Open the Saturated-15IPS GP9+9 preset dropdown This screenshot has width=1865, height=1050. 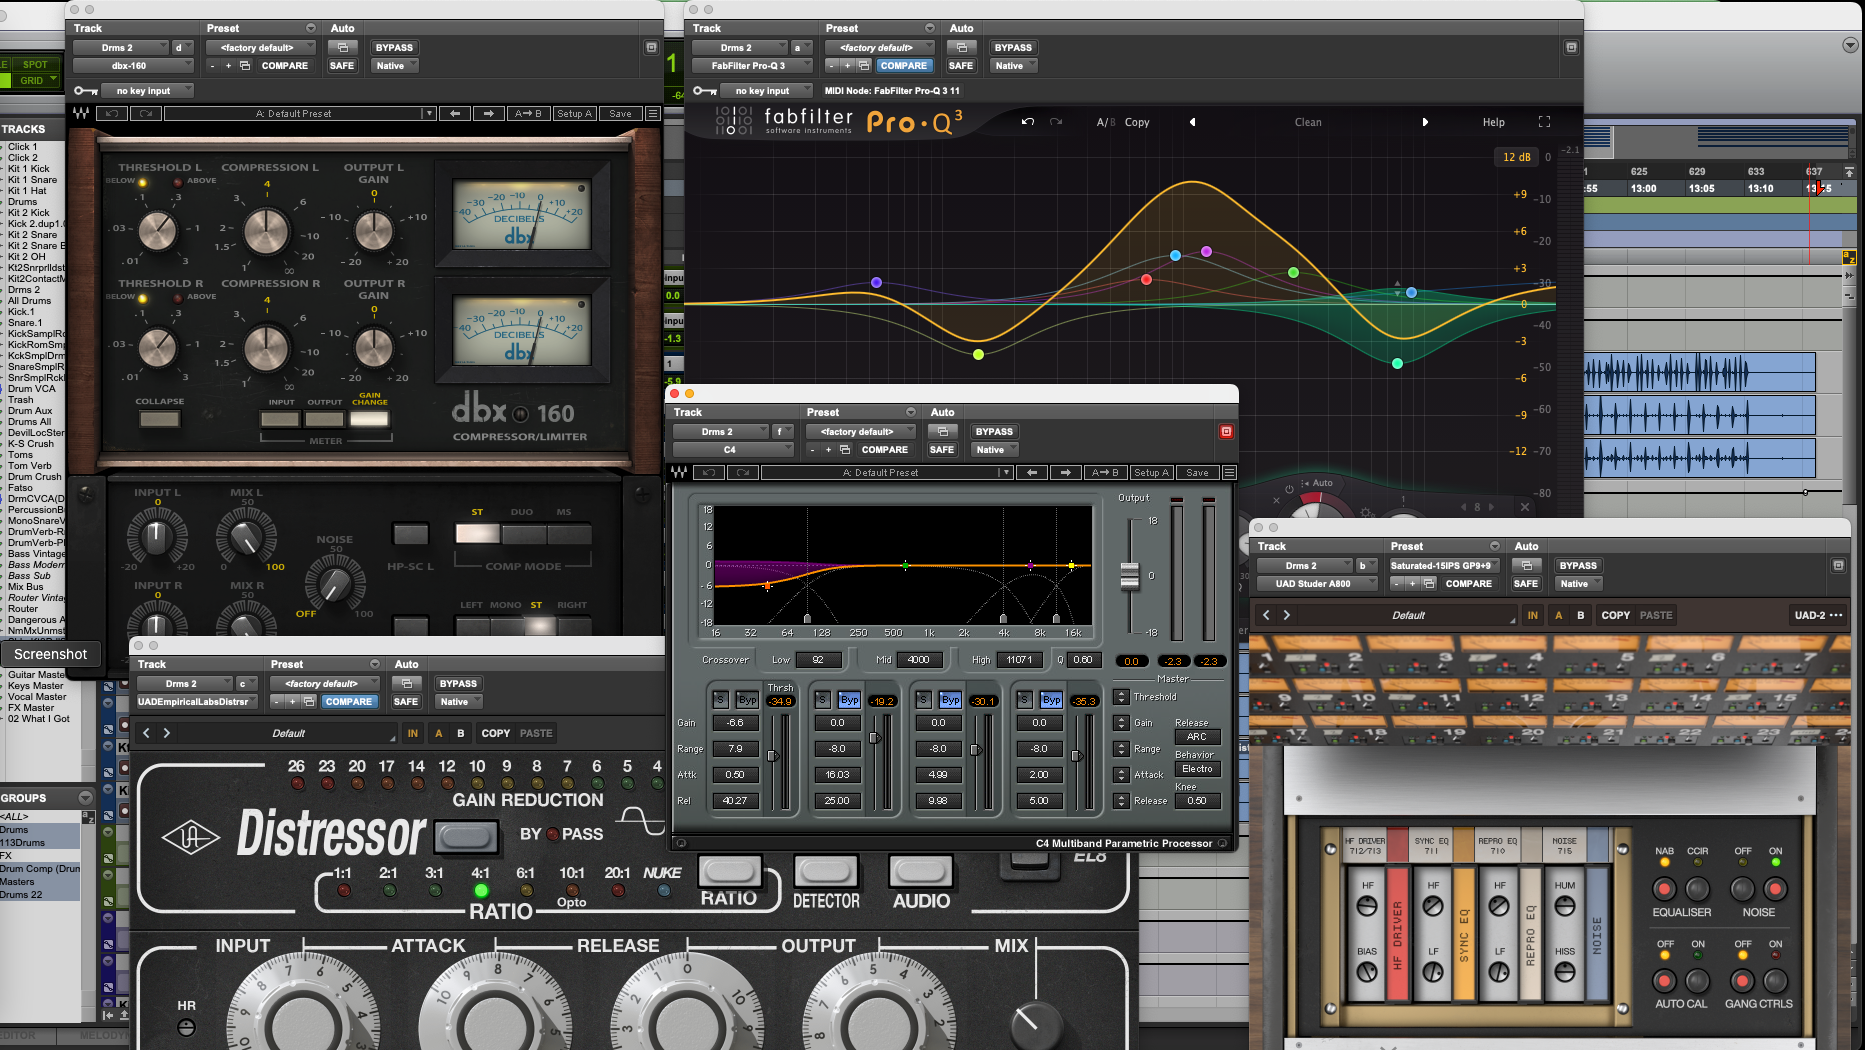(1445, 566)
